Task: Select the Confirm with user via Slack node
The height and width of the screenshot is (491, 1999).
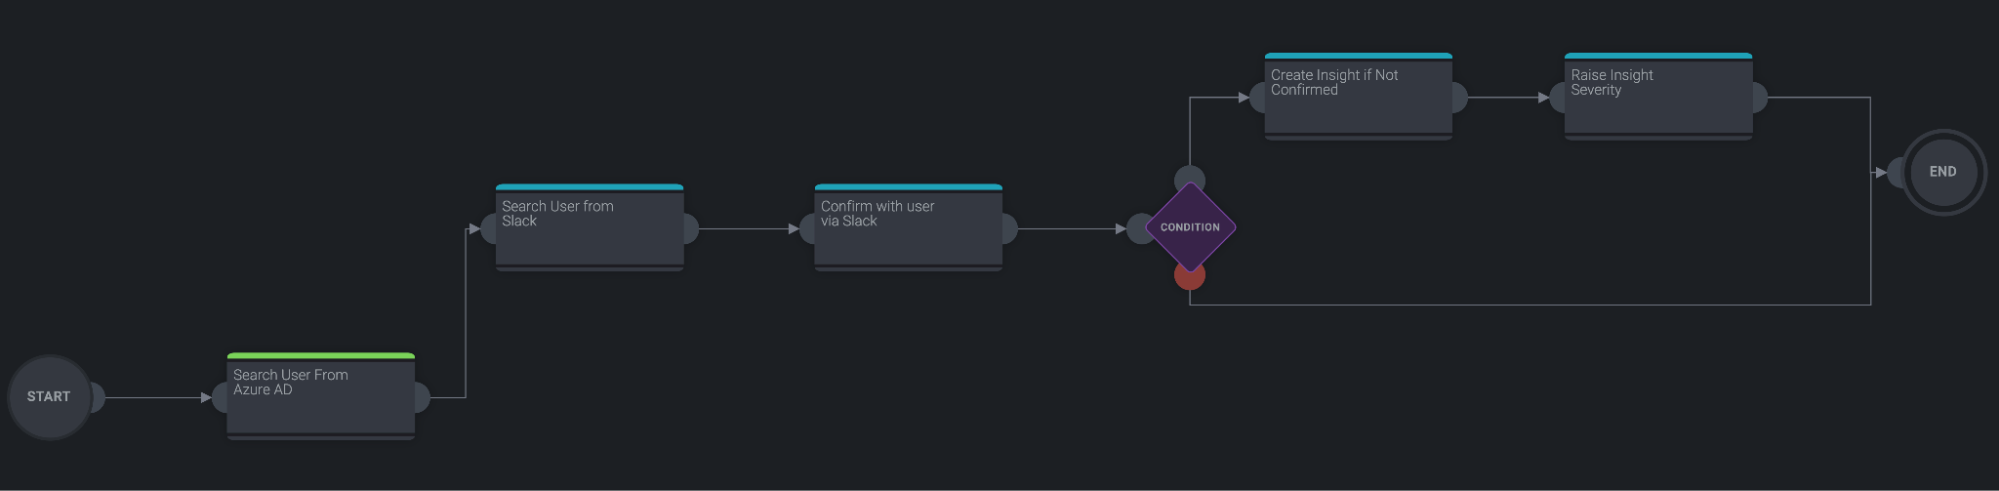Action: pos(908,228)
